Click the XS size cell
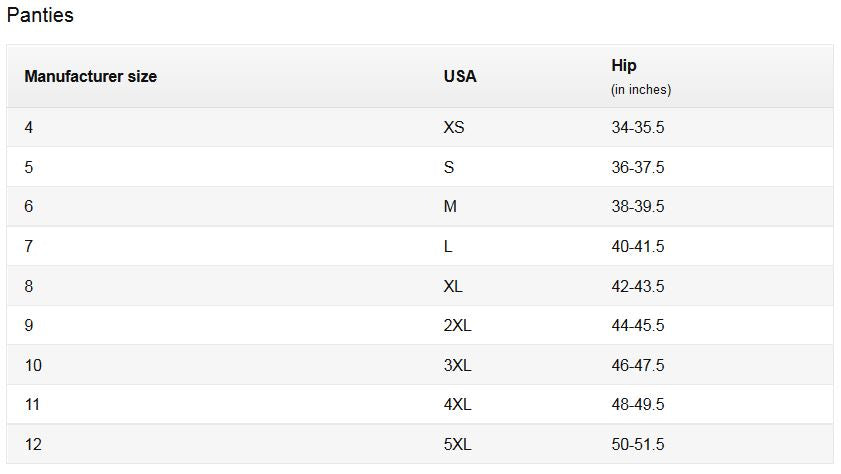Viewport: 841px width, 474px height. point(454,128)
